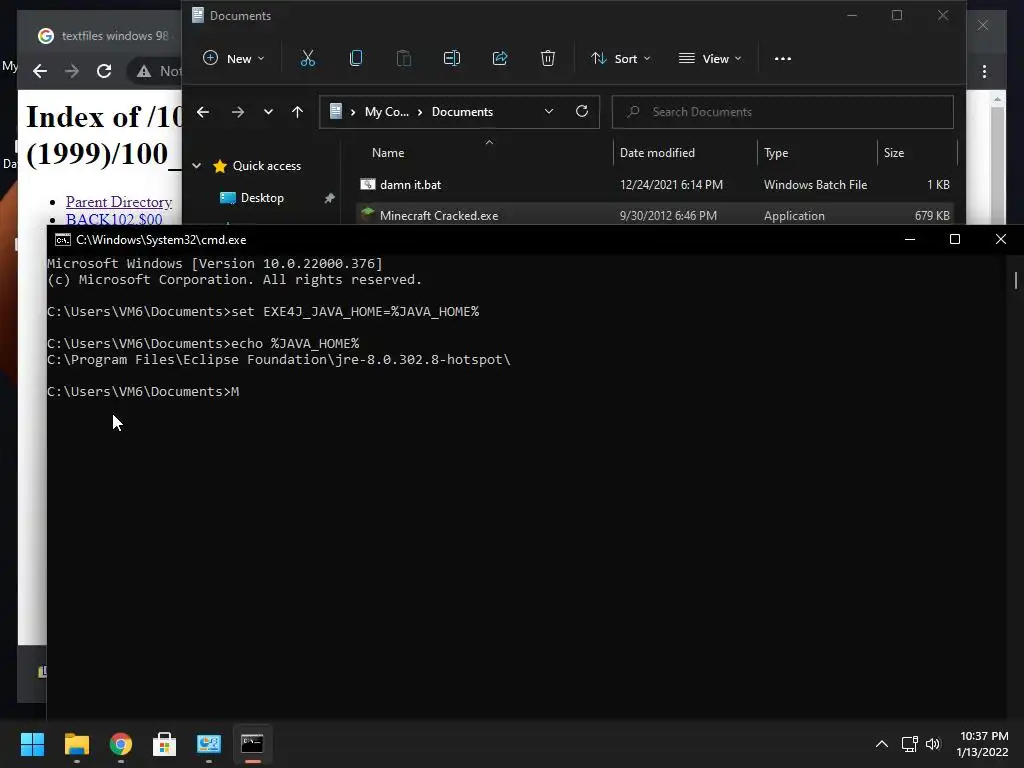Expand the address bar history dropdown
Image resolution: width=1024 pixels, height=768 pixels.
[549, 111]
